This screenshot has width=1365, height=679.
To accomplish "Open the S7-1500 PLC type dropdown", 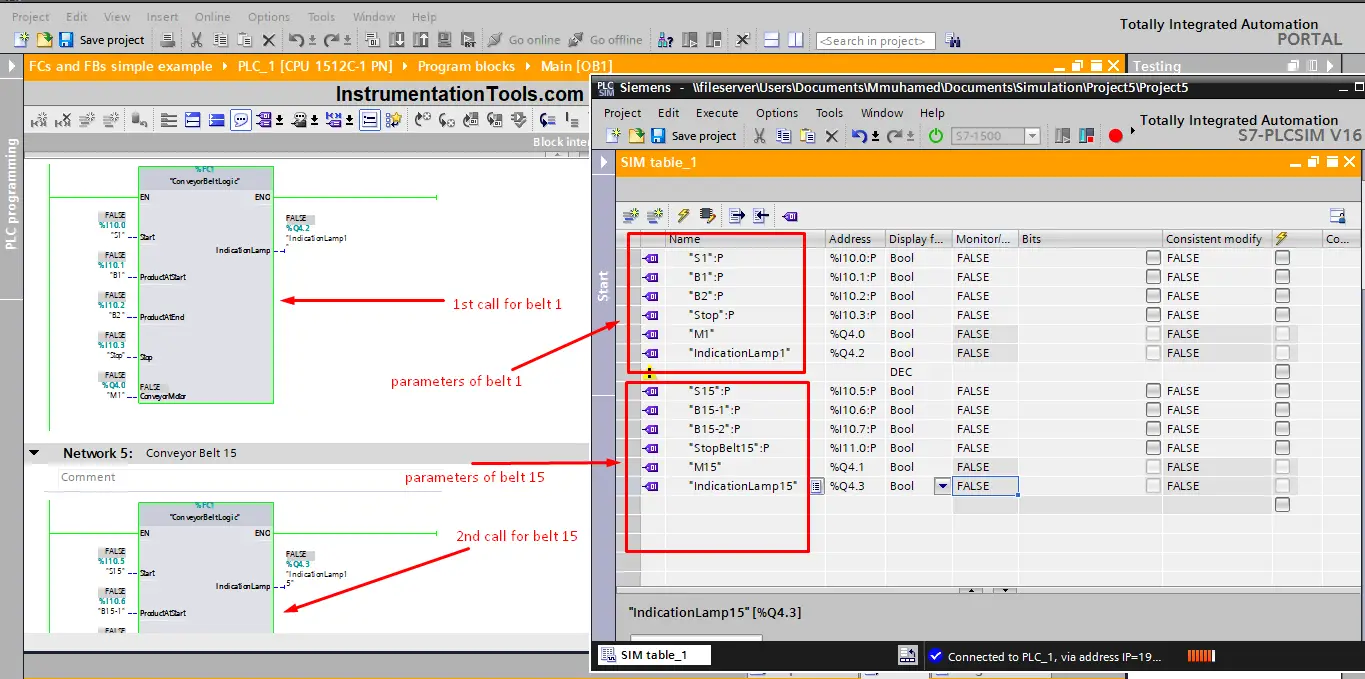I will pos(1032,136).
